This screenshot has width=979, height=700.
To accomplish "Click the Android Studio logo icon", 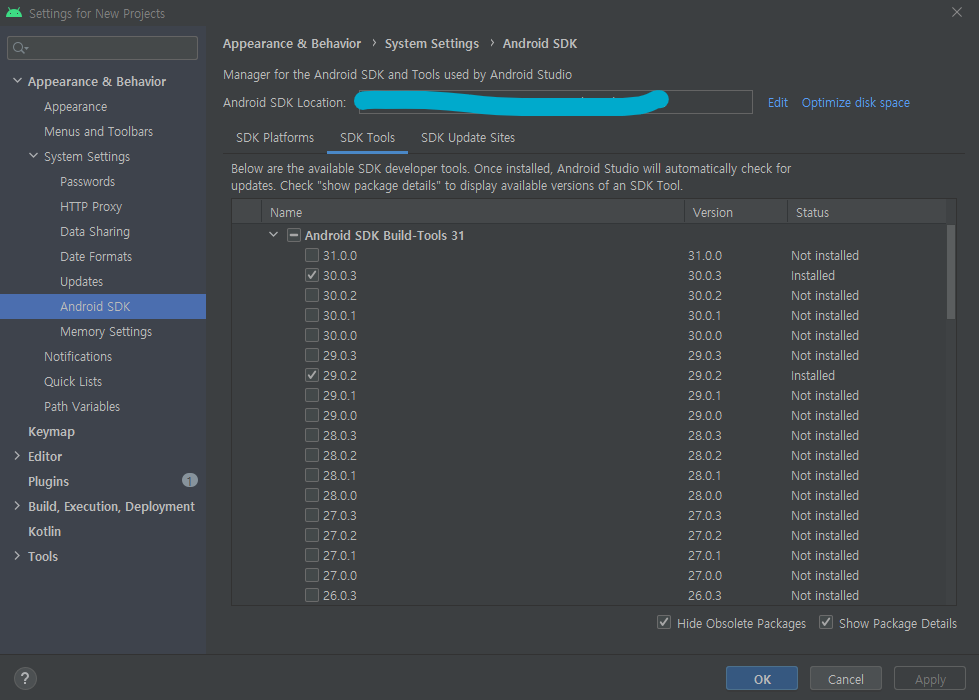I will click(x=14, y=12).
